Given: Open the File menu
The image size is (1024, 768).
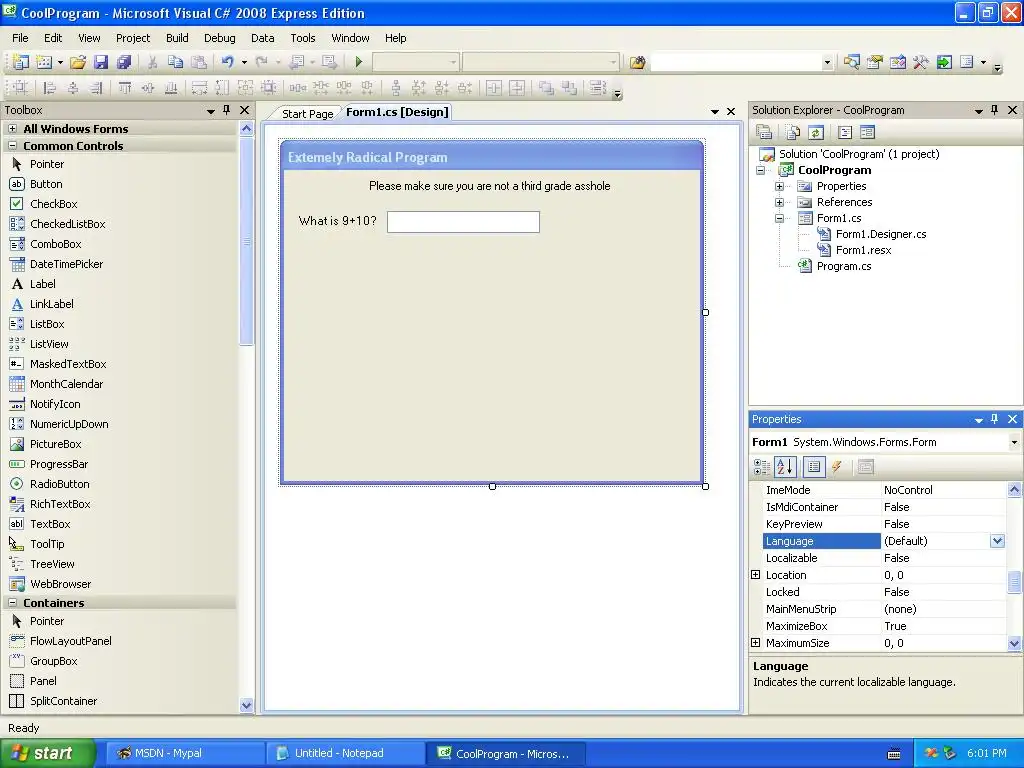Looking at the screenshot, I should click(20, 38).
